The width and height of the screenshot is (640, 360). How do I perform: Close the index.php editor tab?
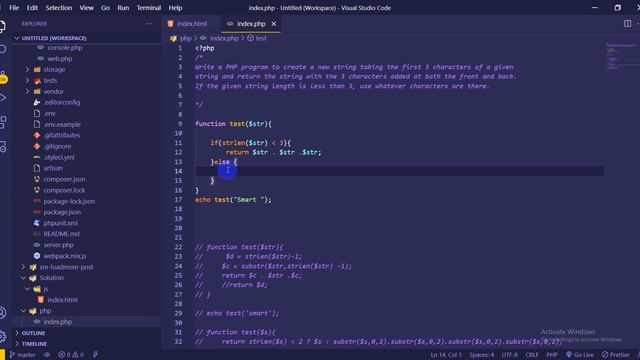click(x=274, y=24)
